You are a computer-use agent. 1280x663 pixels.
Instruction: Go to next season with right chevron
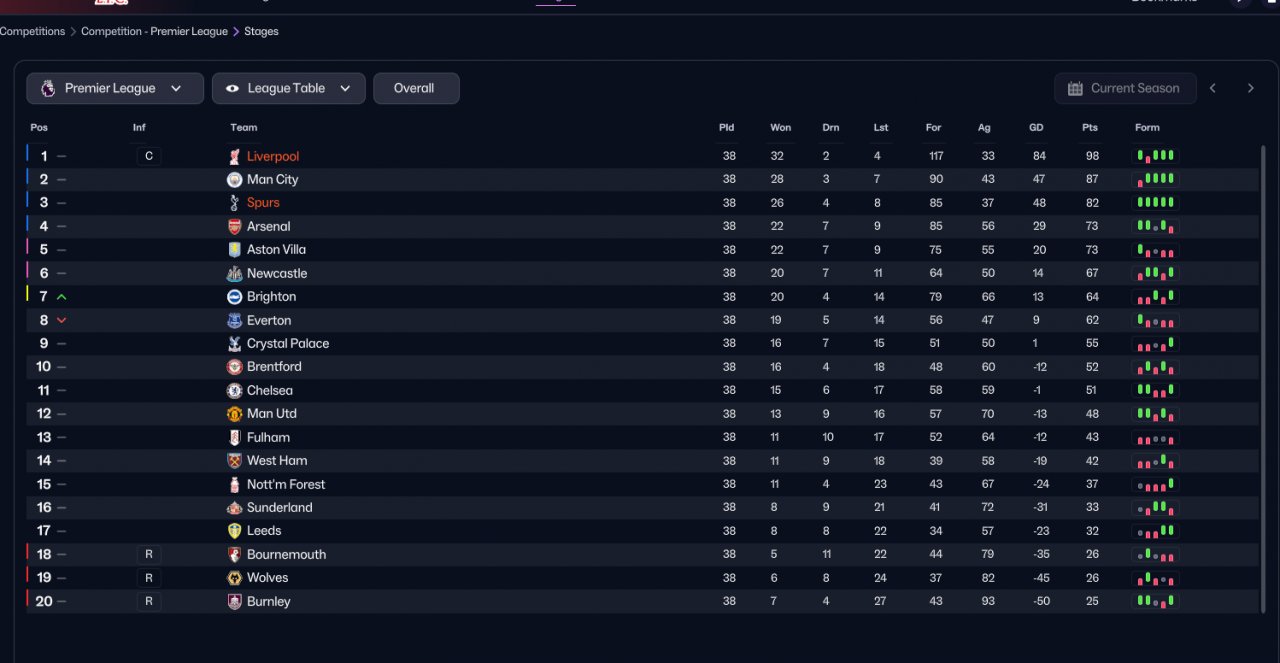click(1250, 88)
